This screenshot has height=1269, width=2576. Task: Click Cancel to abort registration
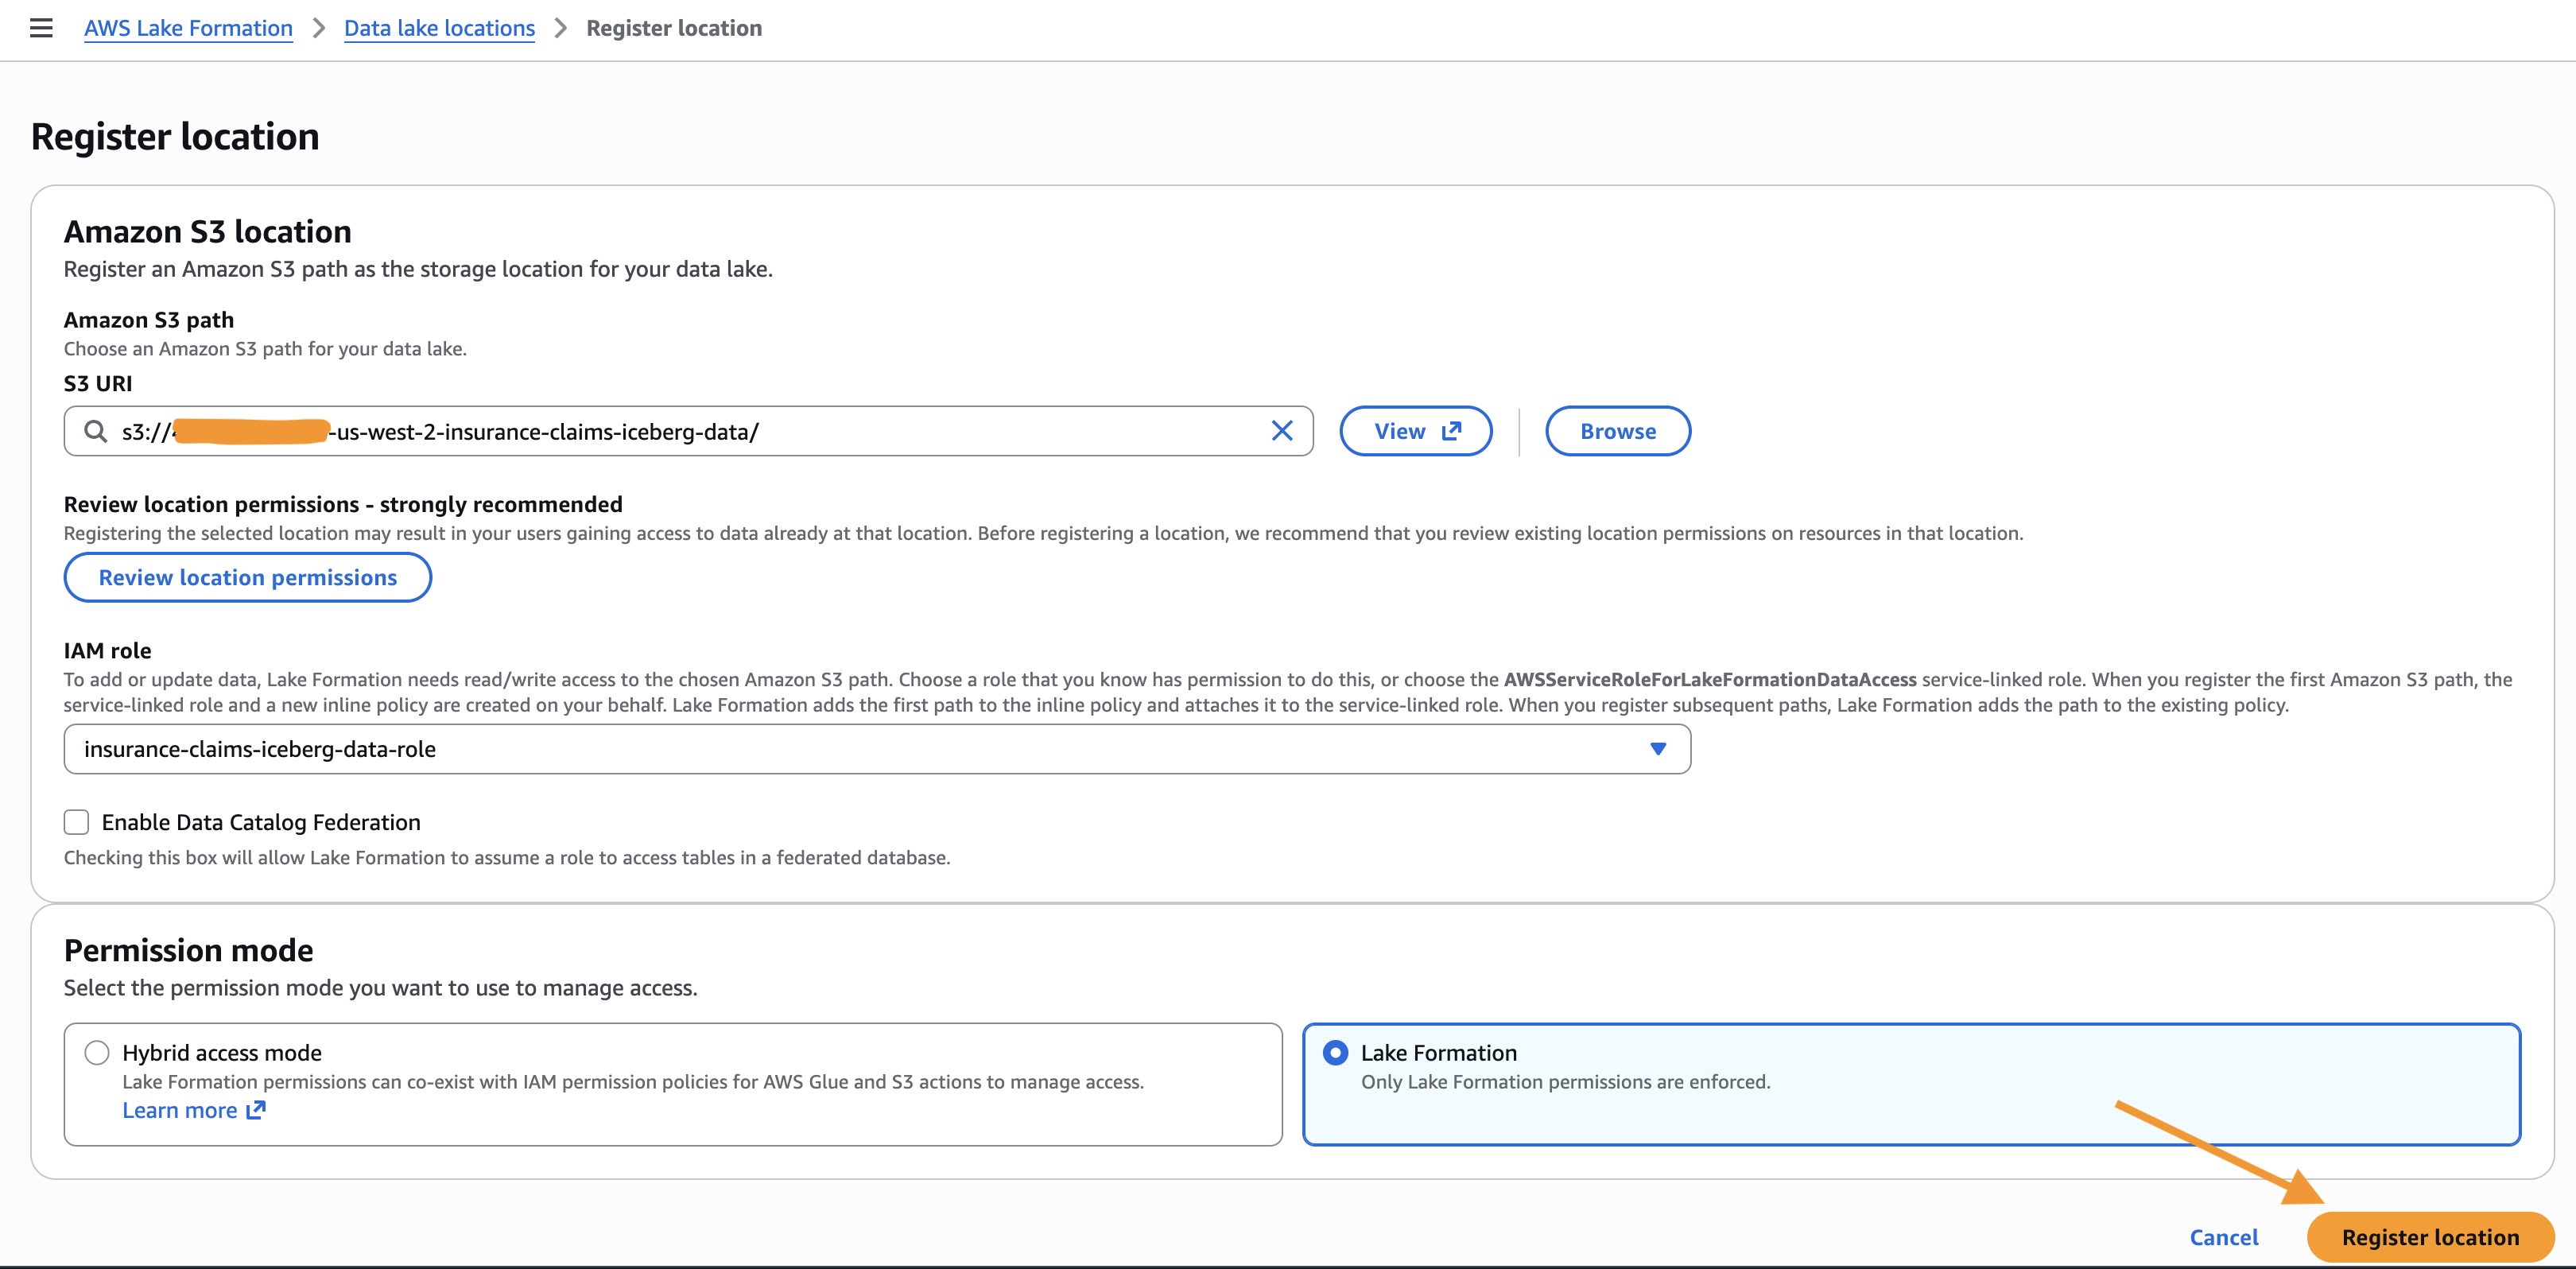pyautogui.click(x=2223, y=1237)
